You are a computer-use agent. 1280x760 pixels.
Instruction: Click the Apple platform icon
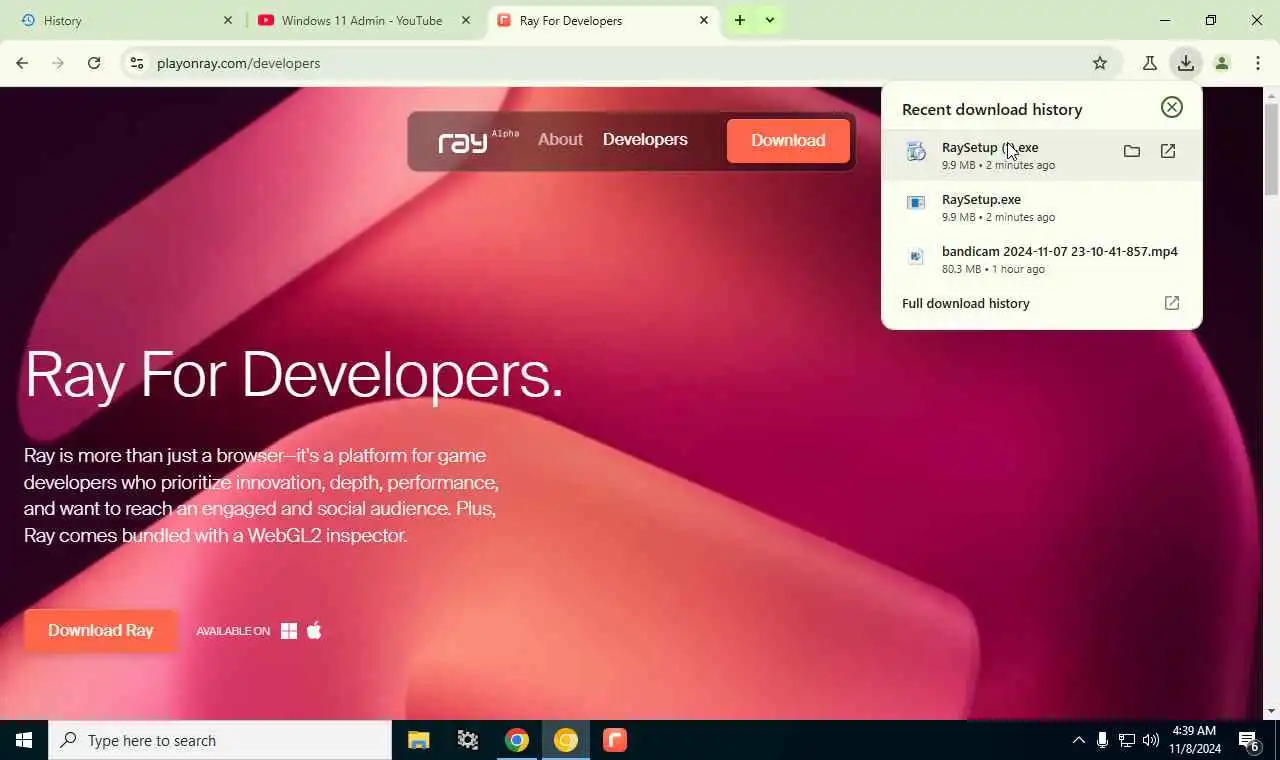(x=314, y=630)
